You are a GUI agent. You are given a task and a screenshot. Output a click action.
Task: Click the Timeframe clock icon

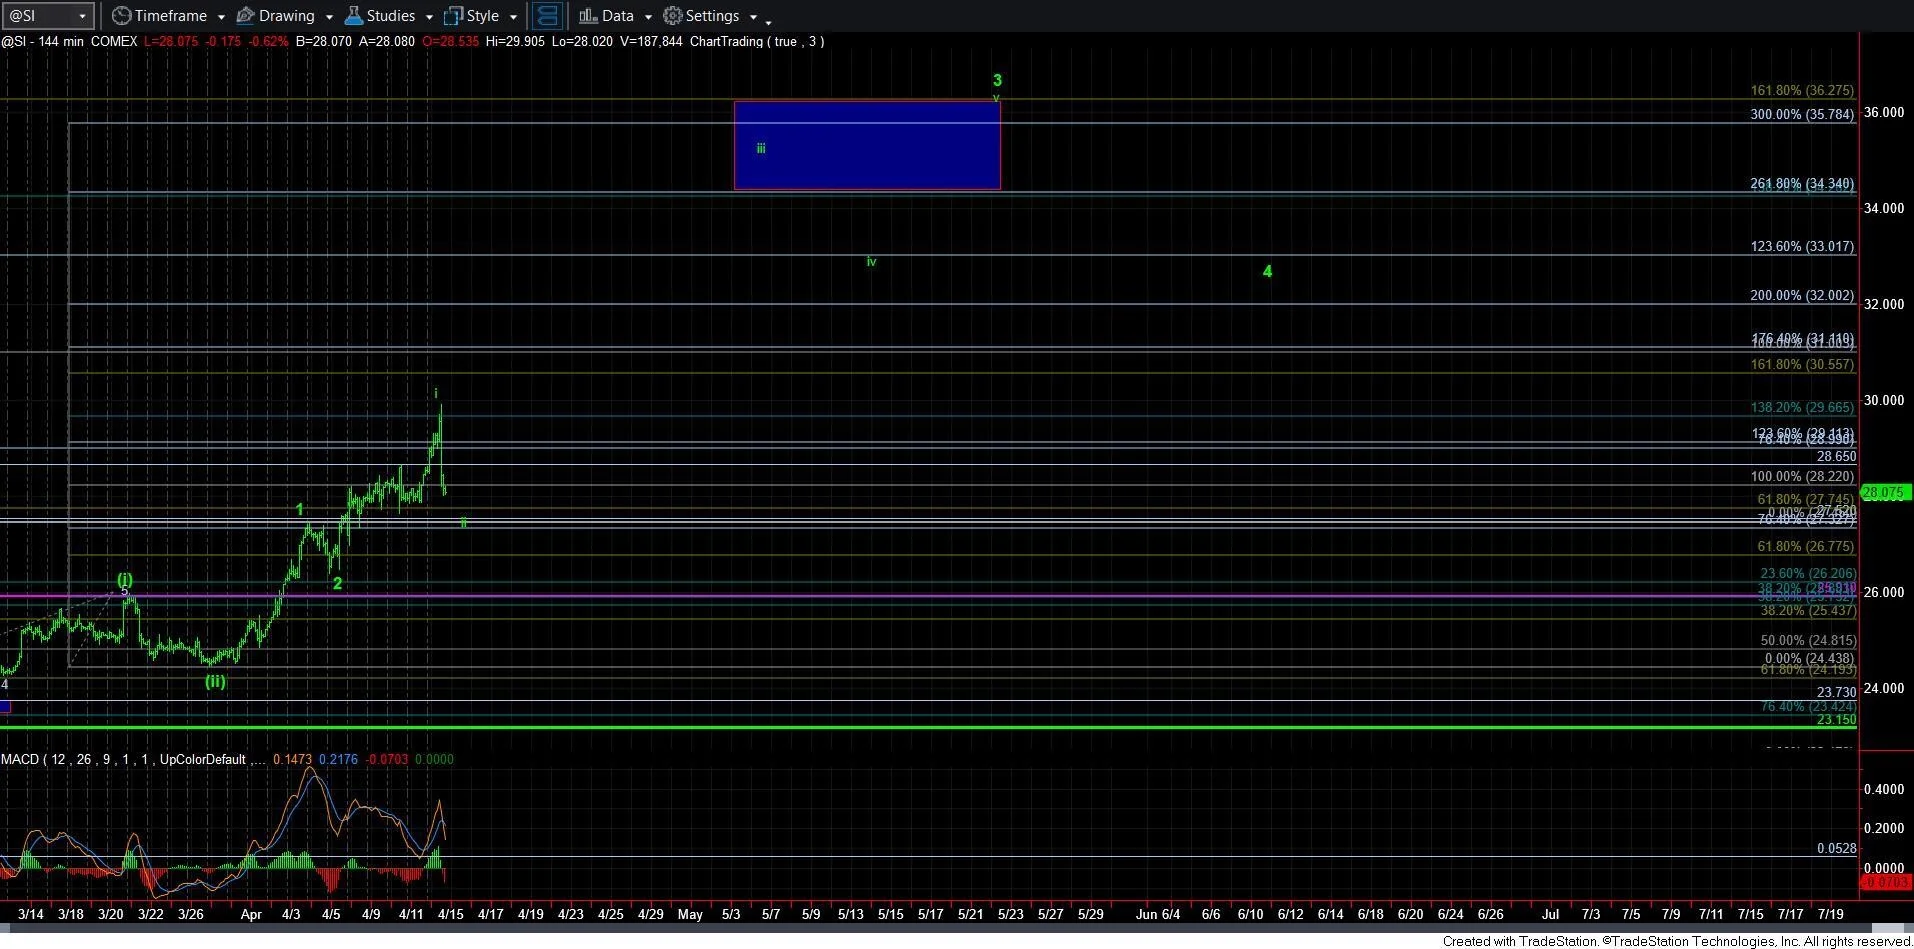pyautogui.click(x=121, y=16)
